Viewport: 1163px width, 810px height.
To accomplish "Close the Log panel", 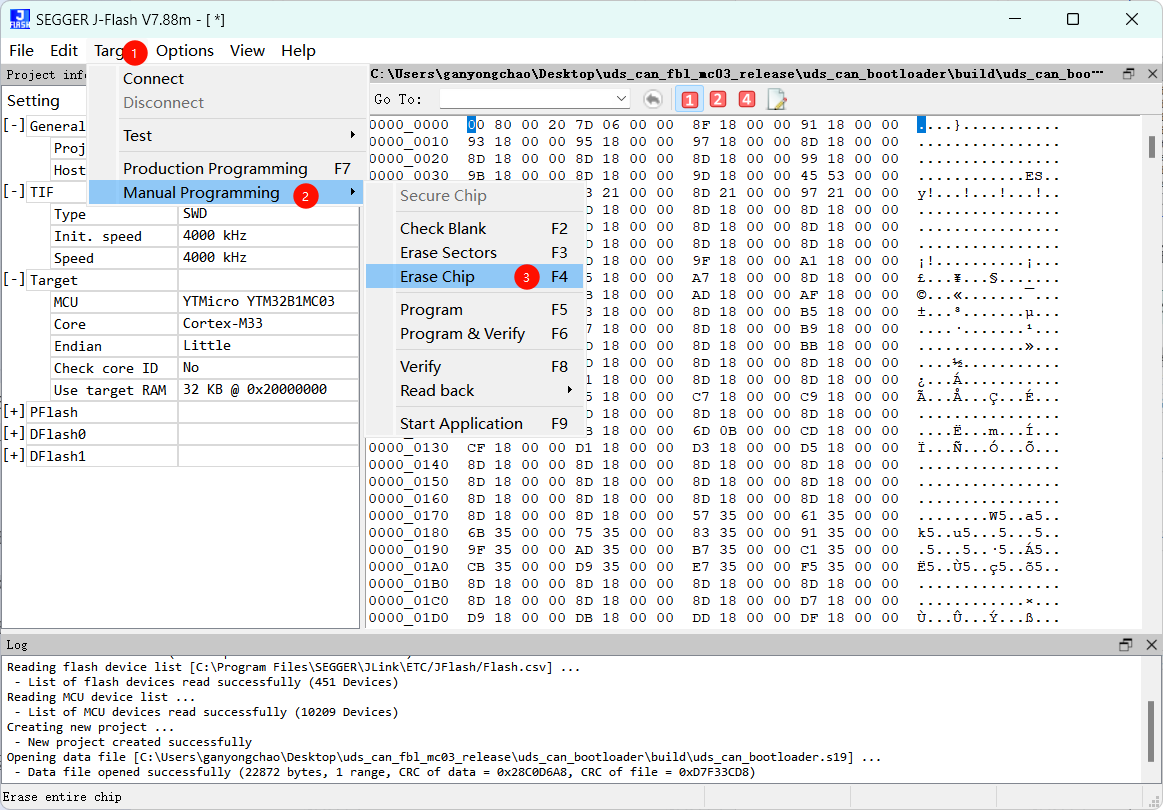I will point(1150,645).
